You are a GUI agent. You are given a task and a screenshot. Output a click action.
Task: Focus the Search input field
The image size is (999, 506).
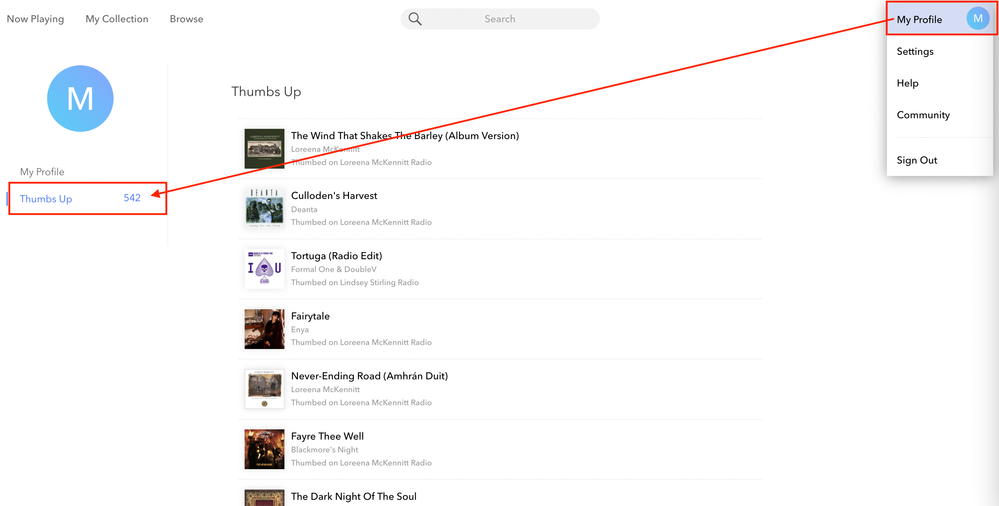pyautogui.click(x=510, y=19)
